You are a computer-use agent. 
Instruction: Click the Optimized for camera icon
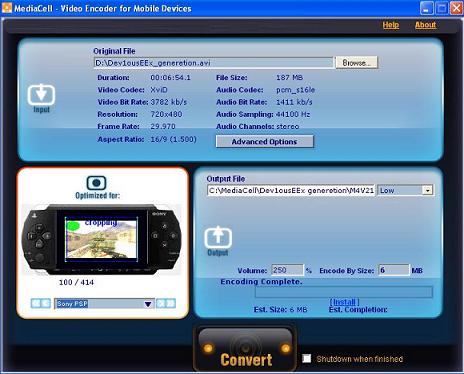[96, 183]
